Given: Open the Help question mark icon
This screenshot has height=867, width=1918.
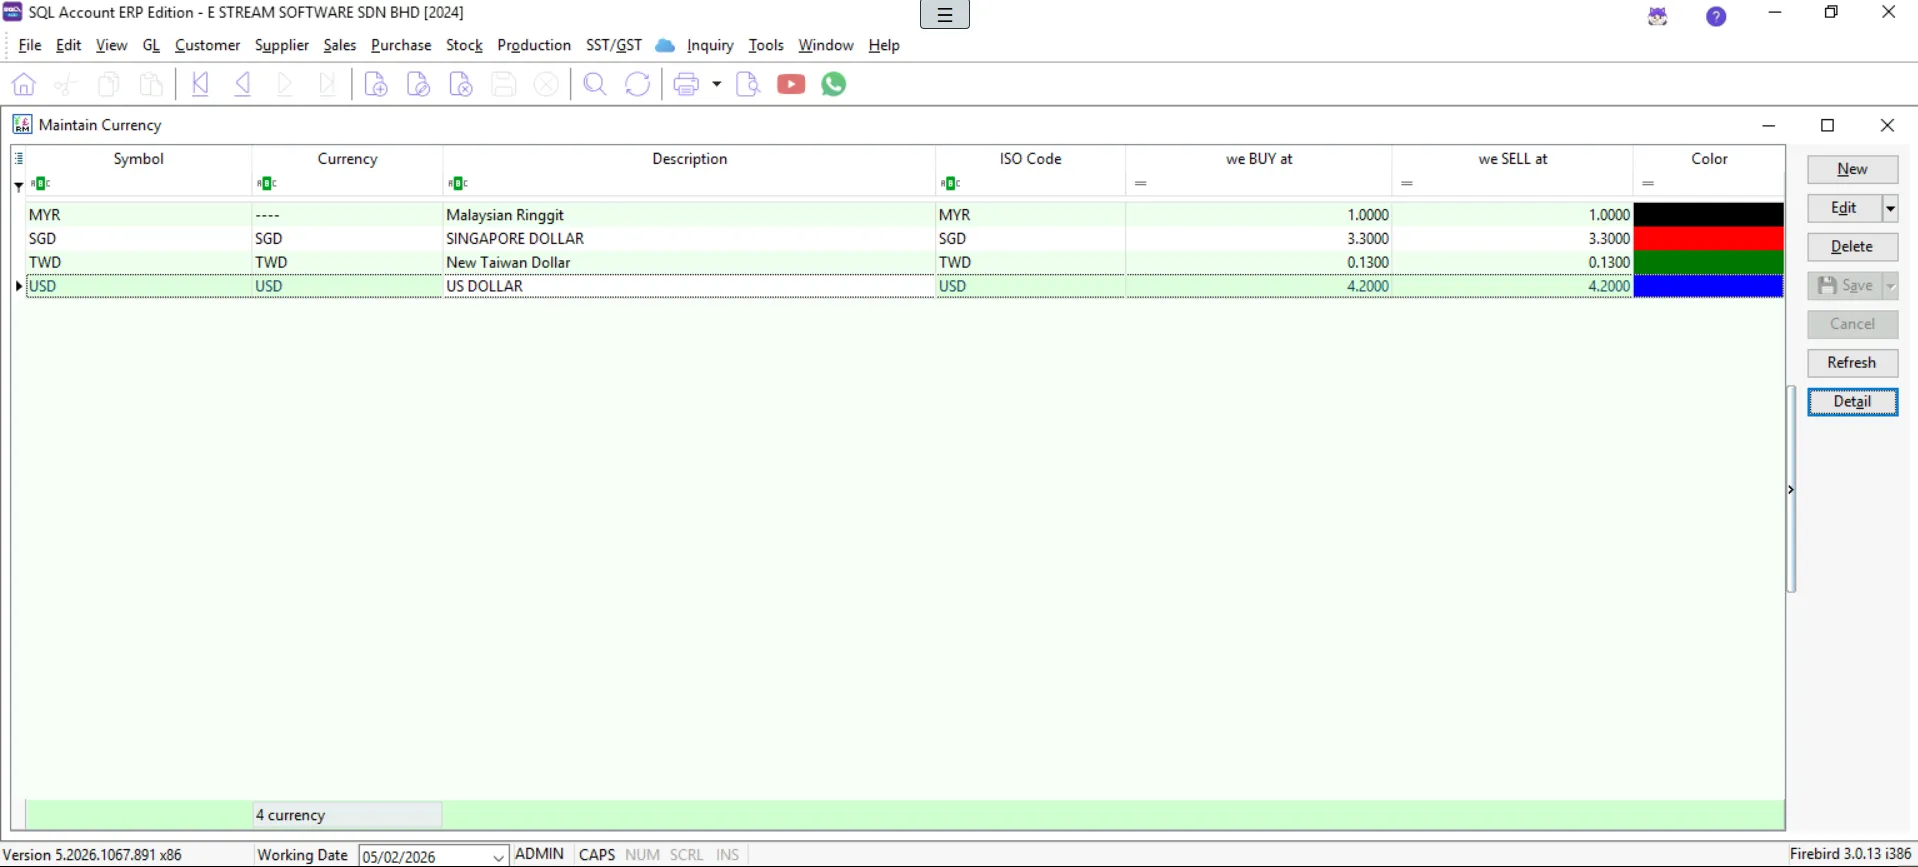Looking at the screenshot, I should coord(1716,16).
